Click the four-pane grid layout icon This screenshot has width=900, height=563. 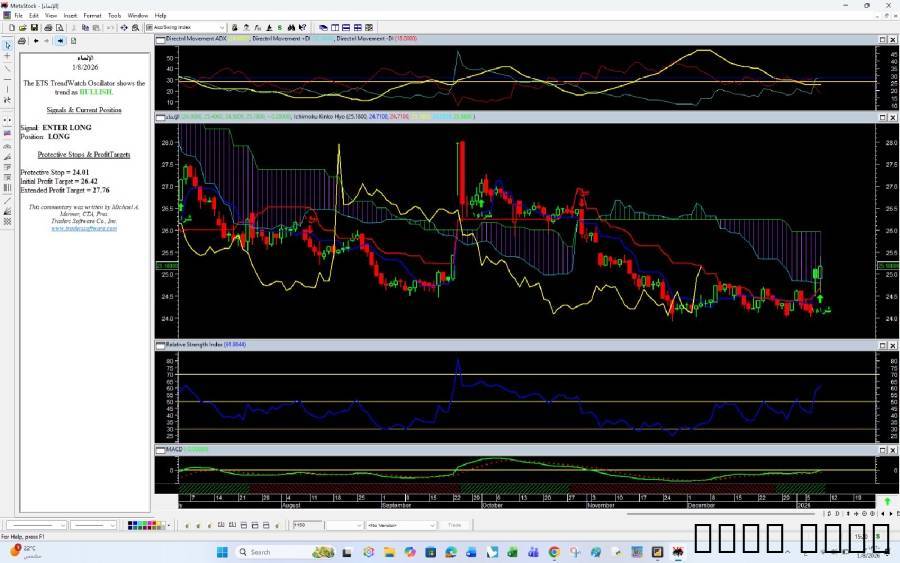point(358,28)
